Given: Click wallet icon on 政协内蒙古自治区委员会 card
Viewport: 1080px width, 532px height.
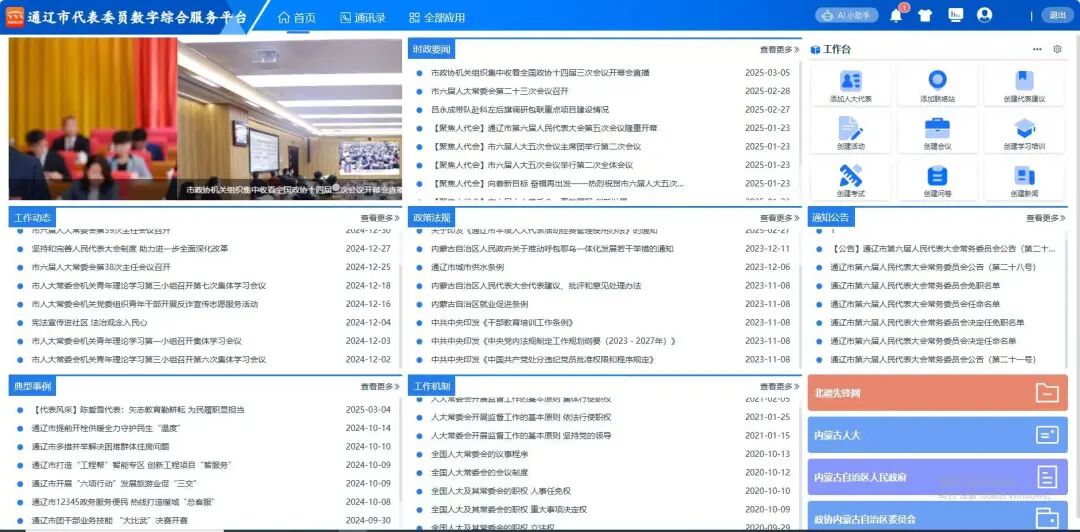Looking at the screenshot, I should pos(1047,518).
